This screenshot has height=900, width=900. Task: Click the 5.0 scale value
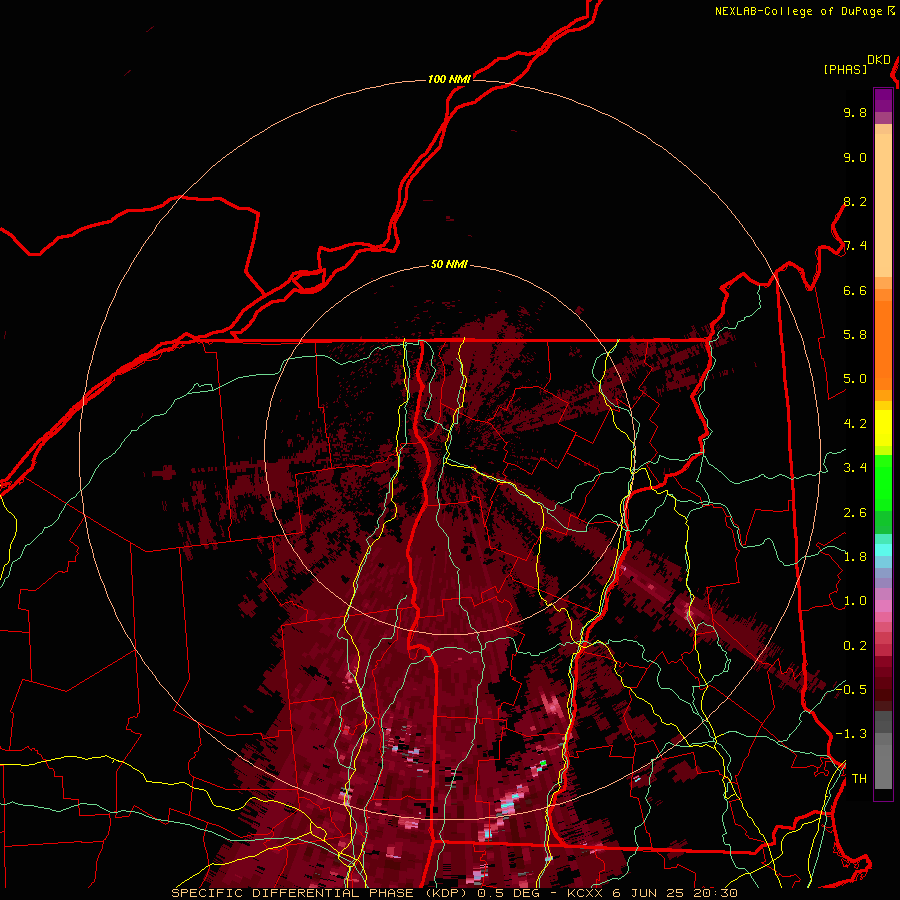(x=855, y=379)
